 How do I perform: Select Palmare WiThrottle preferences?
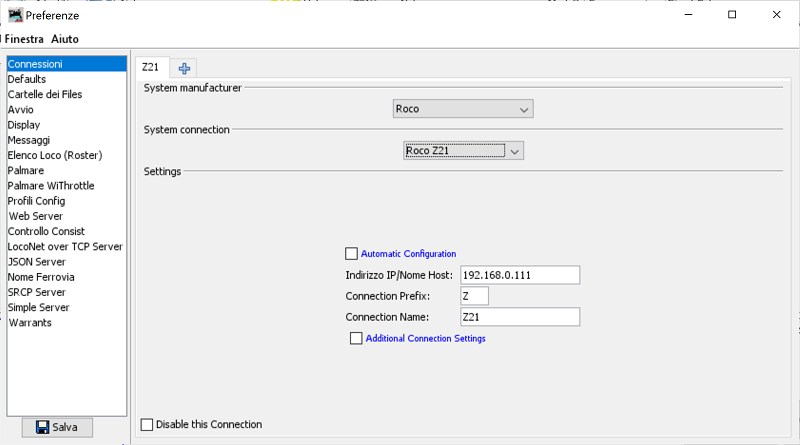pyautogui.click(x=51, y=186)
